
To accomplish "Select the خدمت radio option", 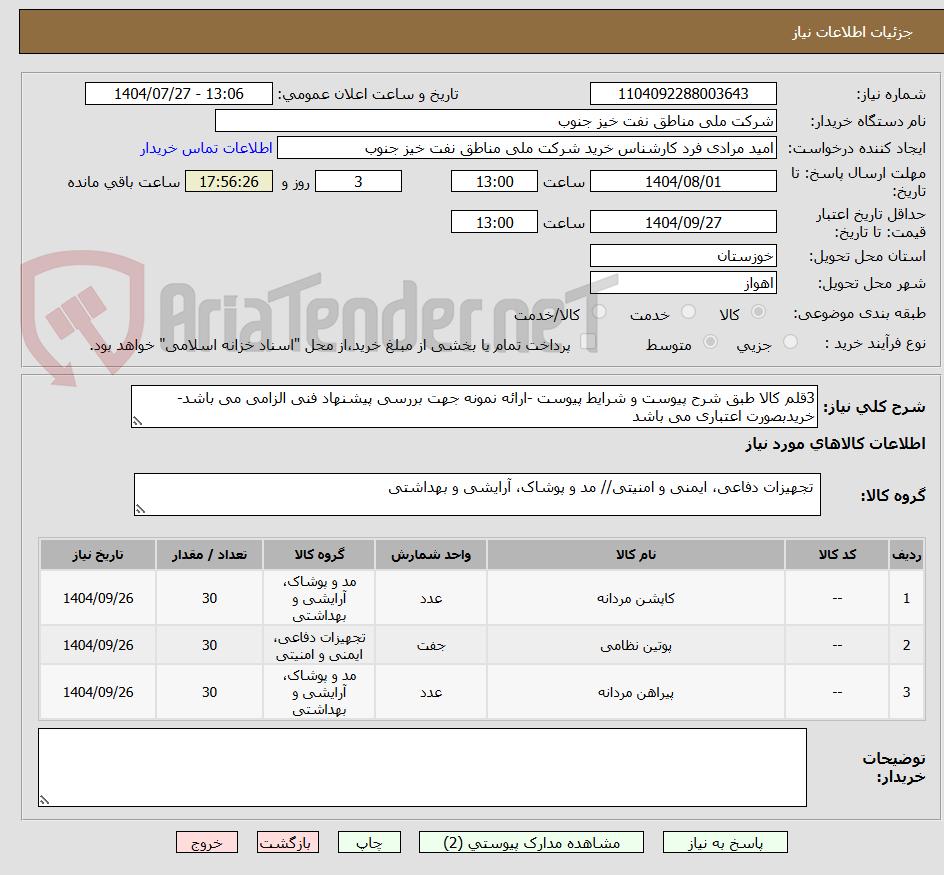I will (x=690, y=311).
